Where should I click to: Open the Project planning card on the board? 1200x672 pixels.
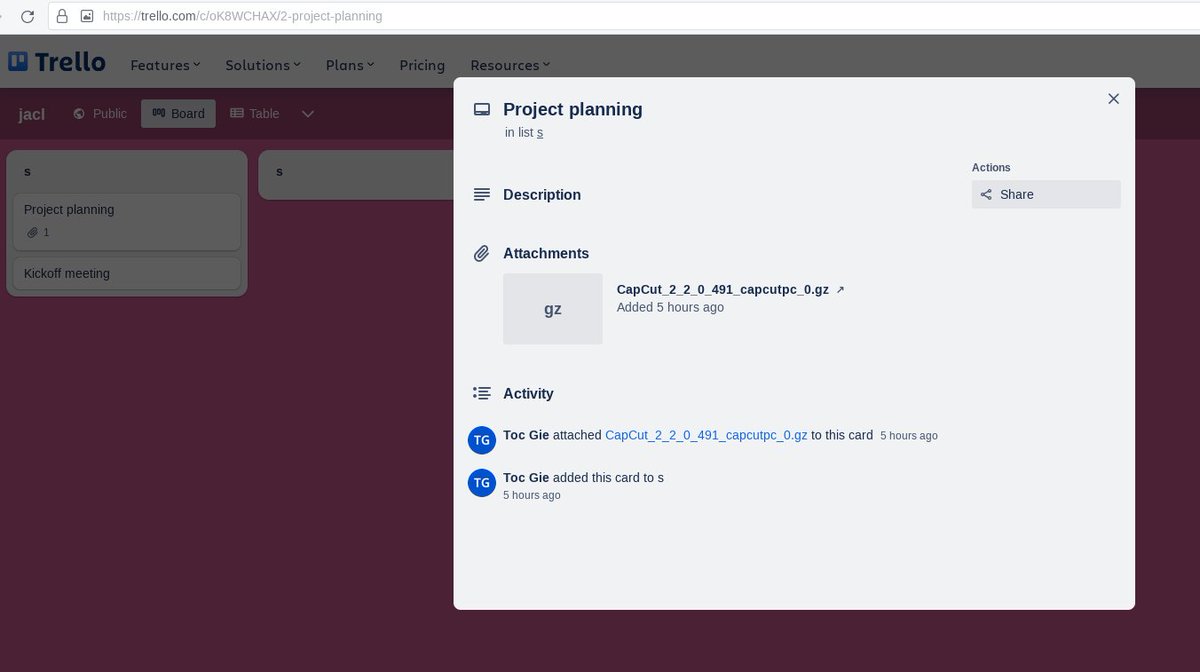tap(127, 221)
